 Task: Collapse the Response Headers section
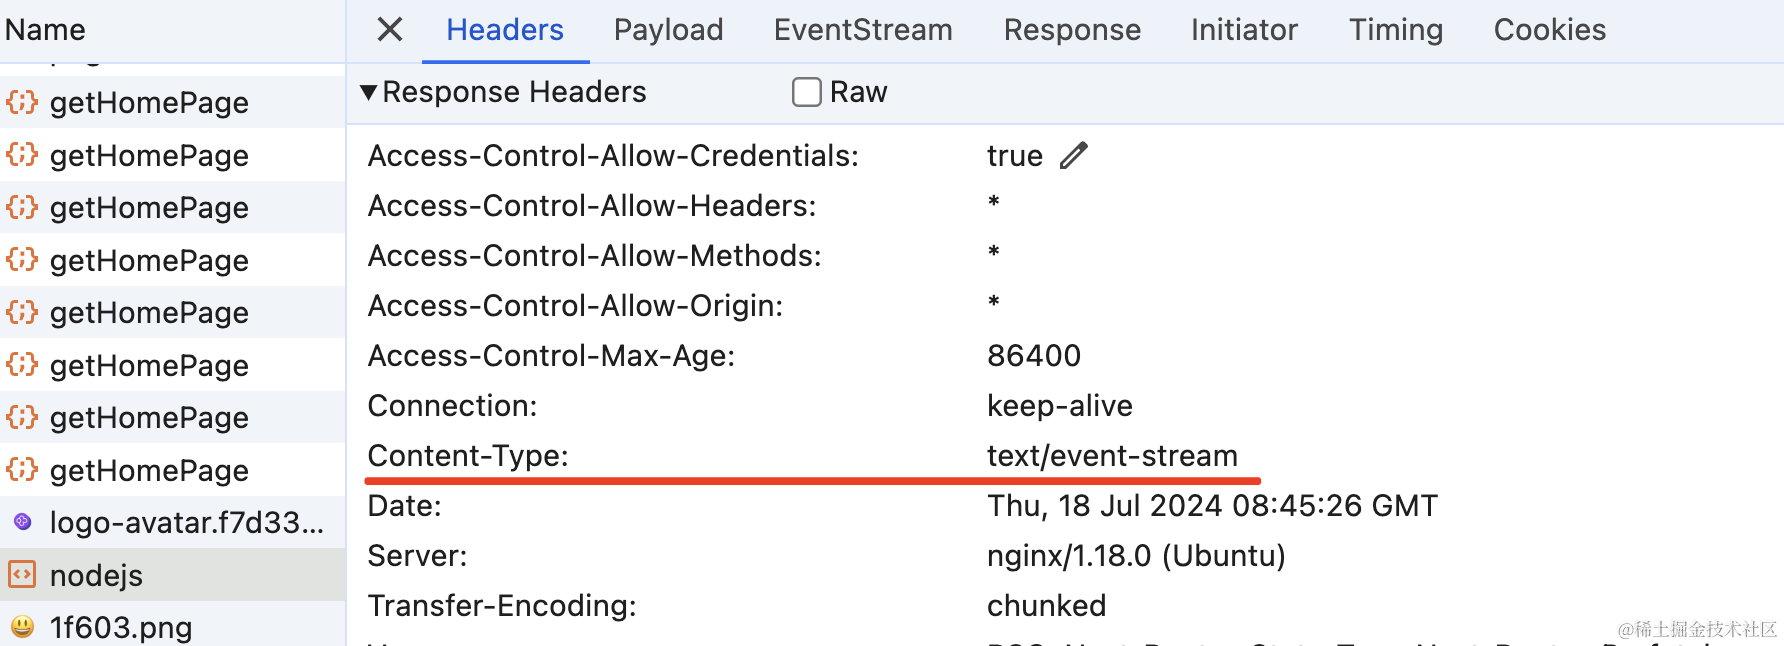pyautogui.click(x=369, y=92)
